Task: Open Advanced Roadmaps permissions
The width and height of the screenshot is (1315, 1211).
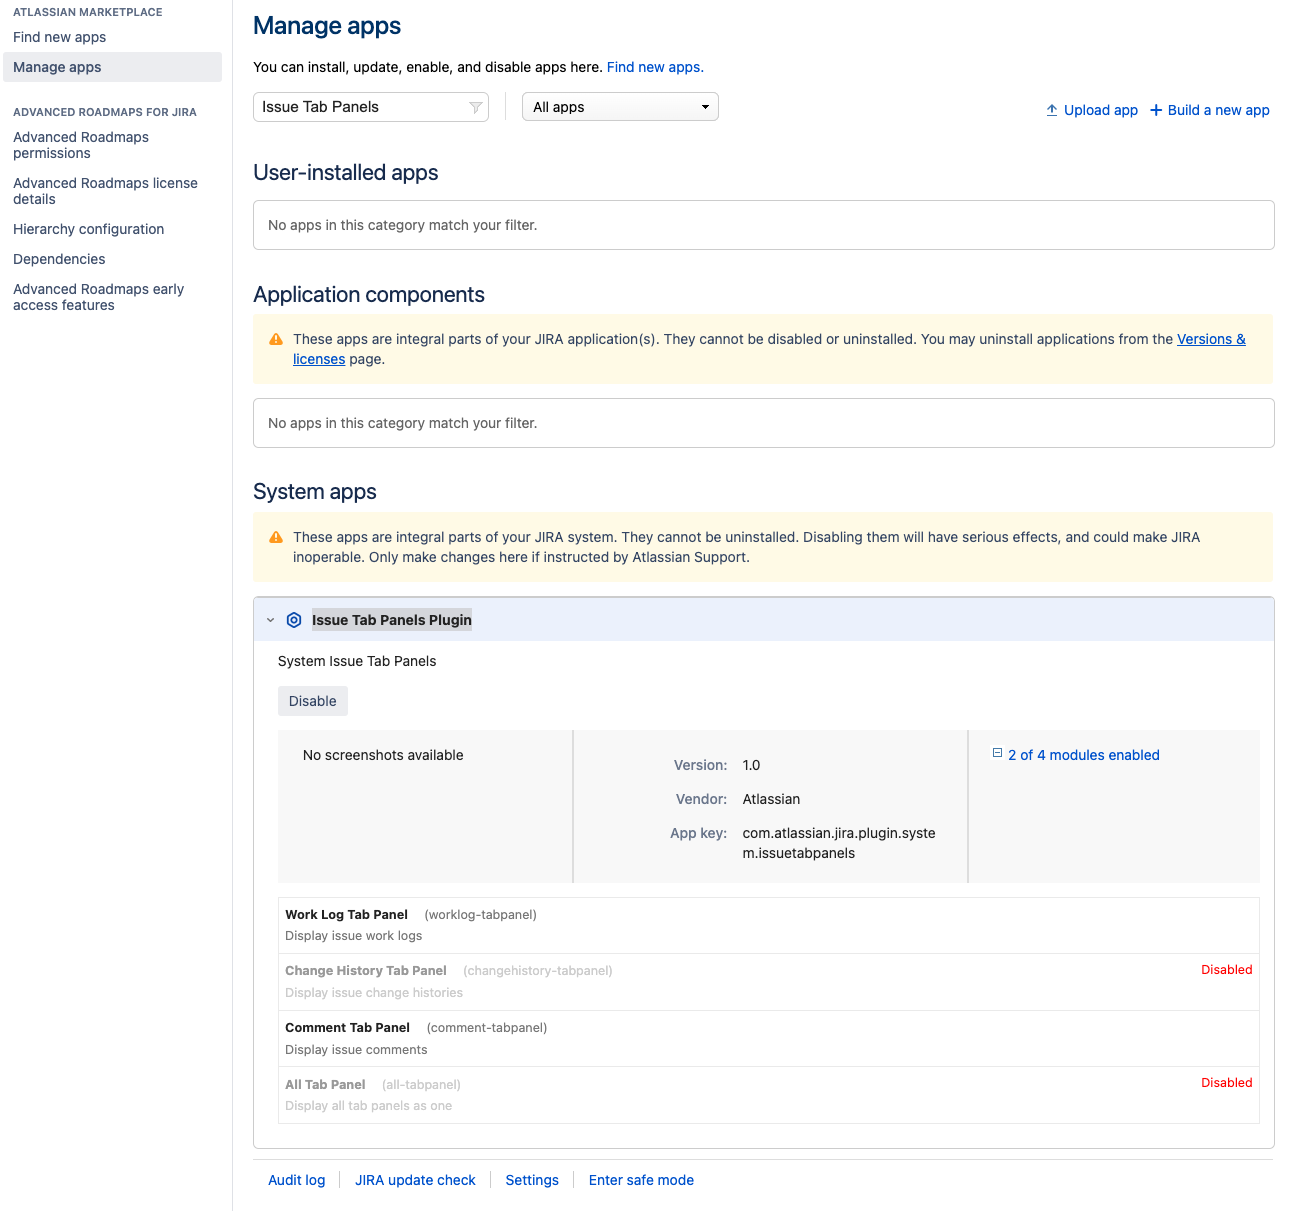Action: coord(81,145)
